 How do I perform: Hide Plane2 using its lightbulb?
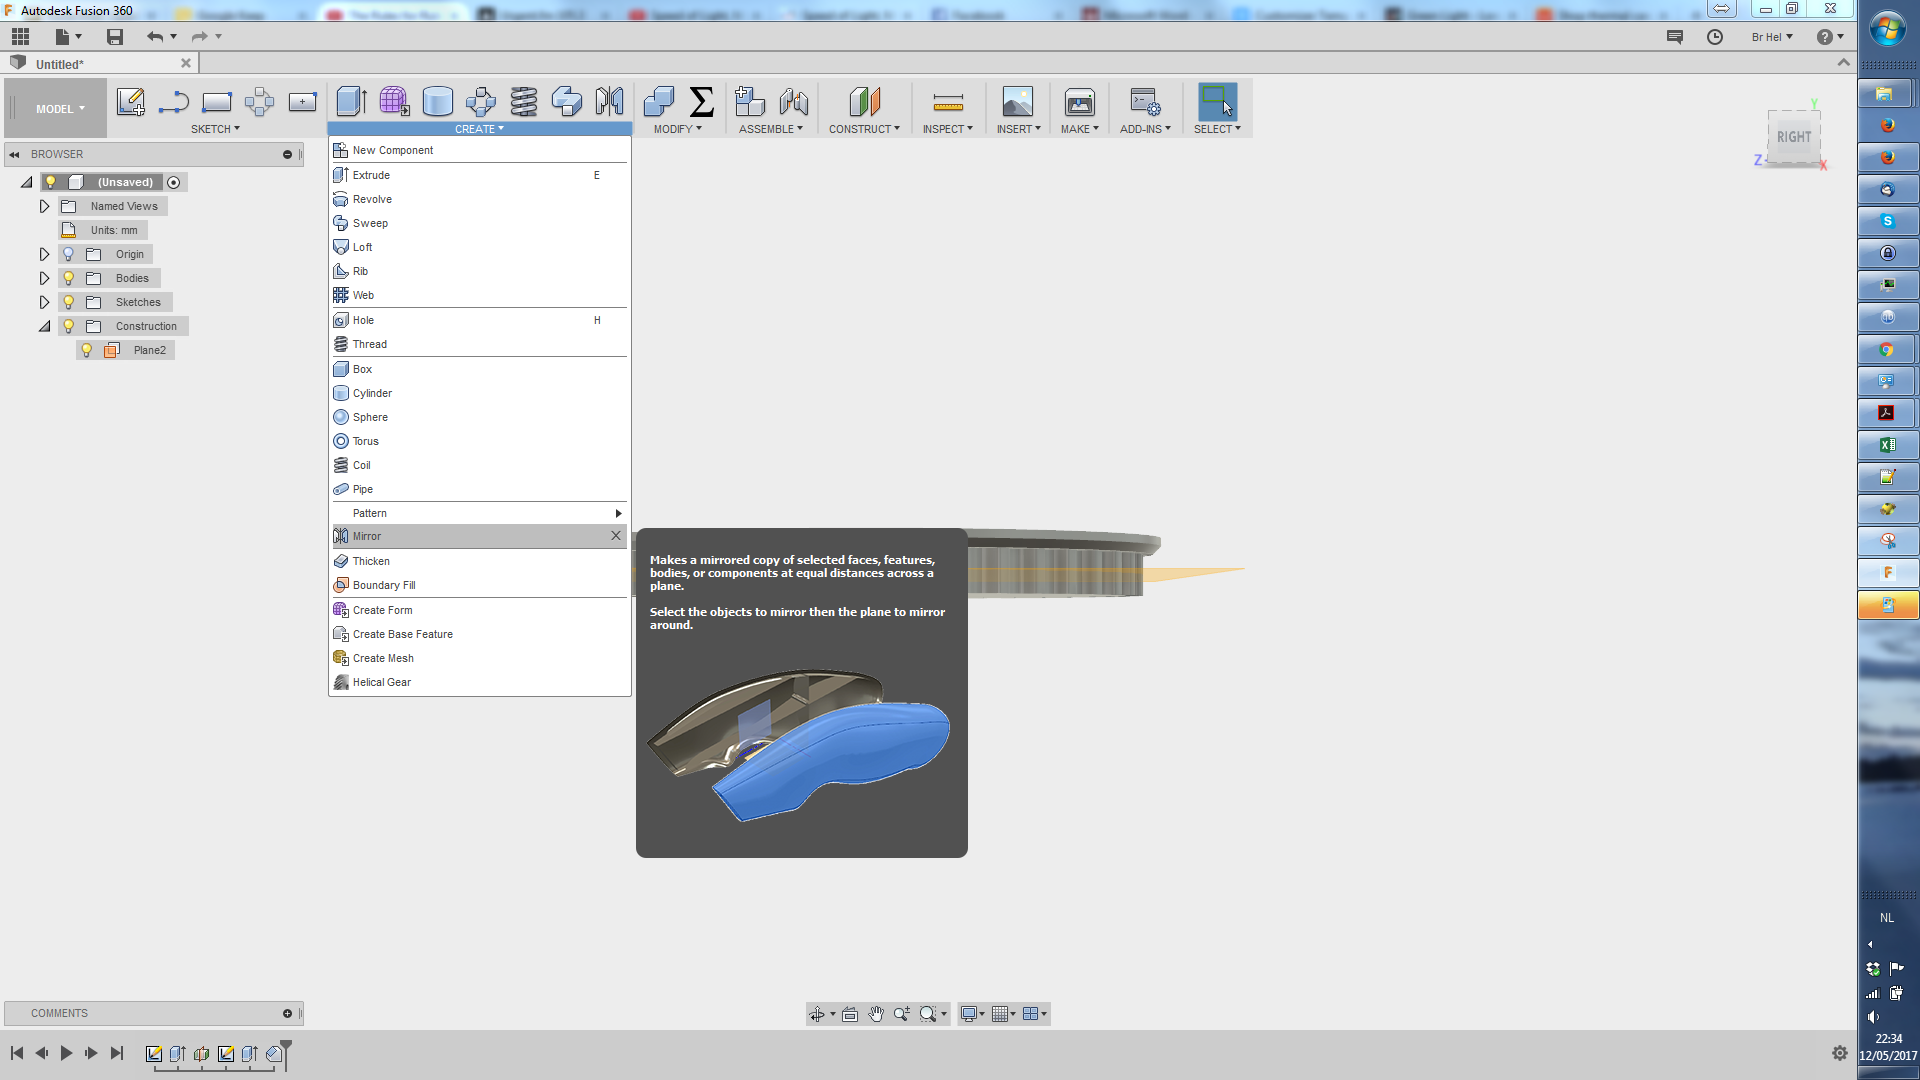click(x=87, y=350)
